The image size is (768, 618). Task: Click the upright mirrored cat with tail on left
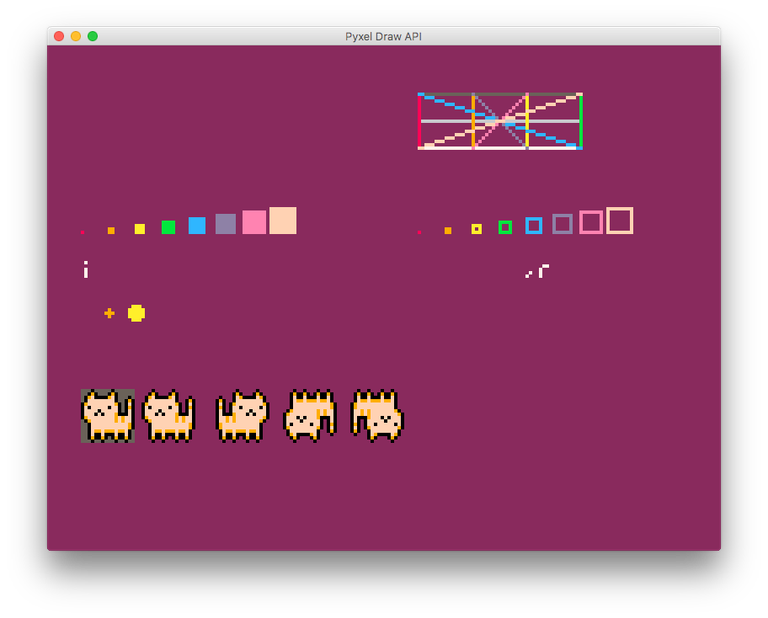pyautogui.click(x=242, y=416)
